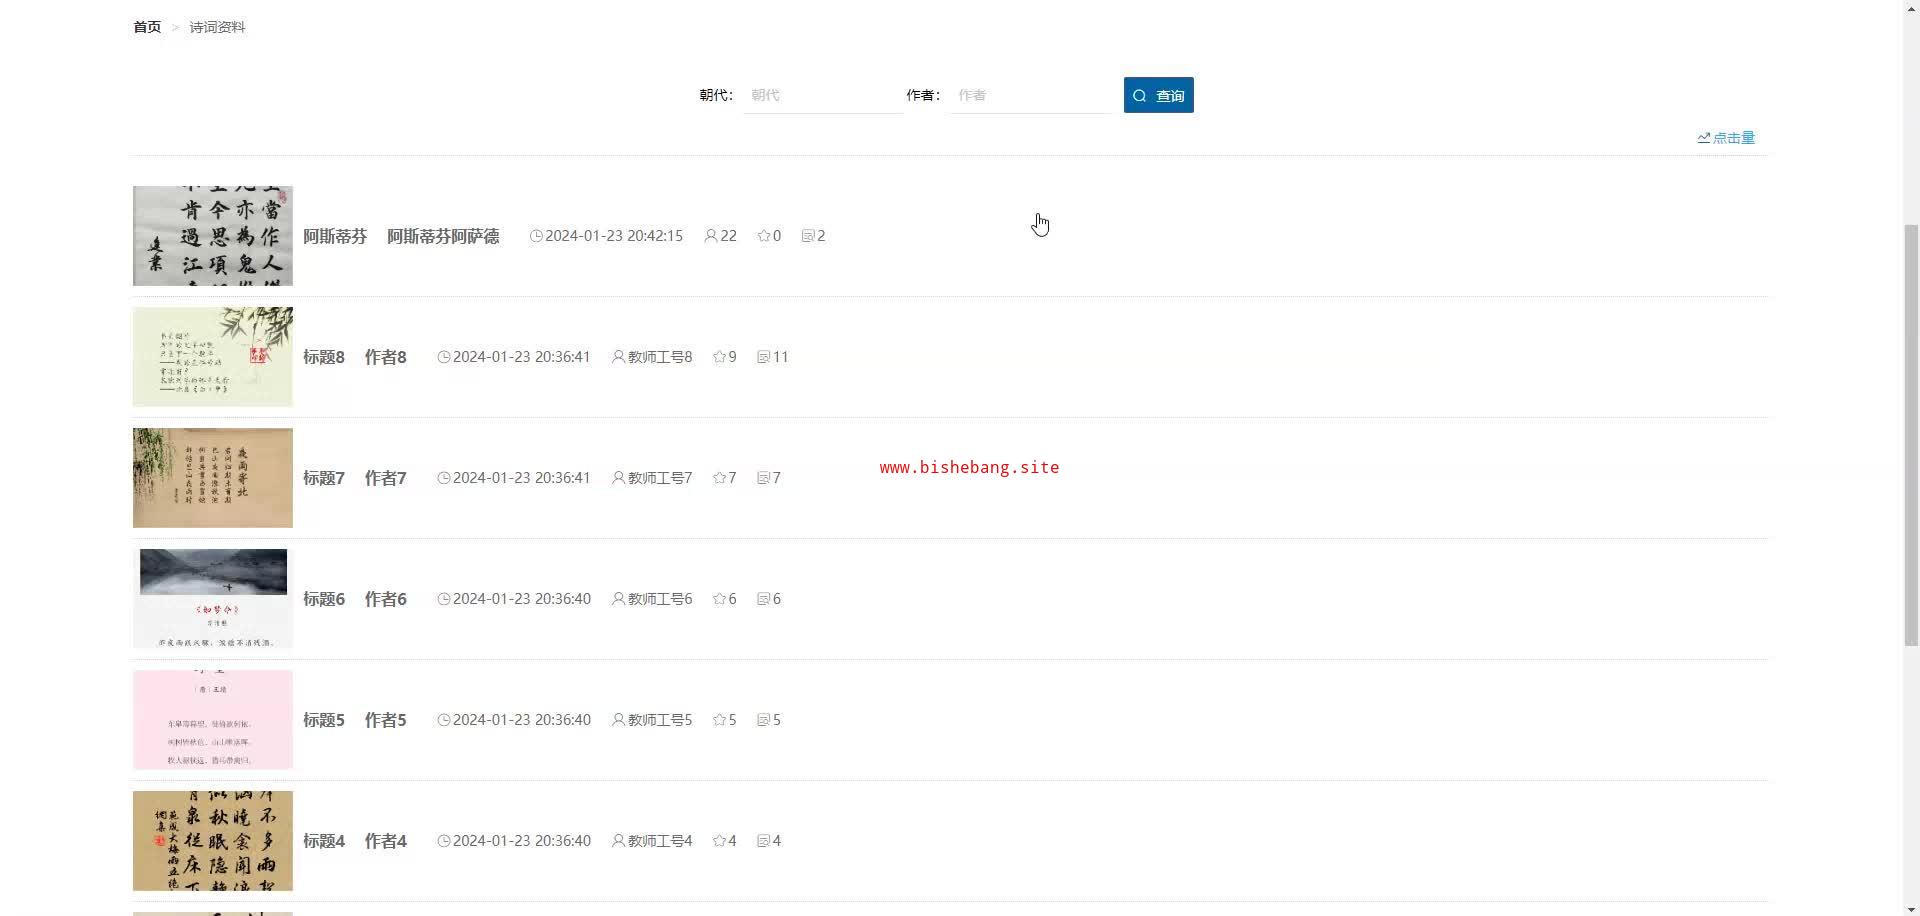The width and height of the screenshot is (1920, 916).
Task: Click the clock icon in the 标题6 row
Action: click(444, 599)
